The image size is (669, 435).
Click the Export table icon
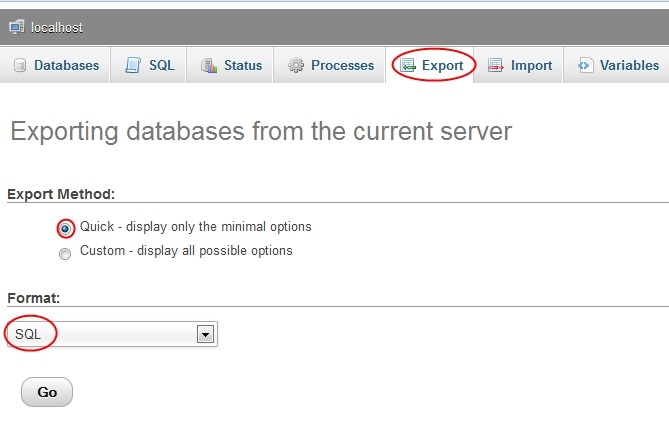click(407, 65)
